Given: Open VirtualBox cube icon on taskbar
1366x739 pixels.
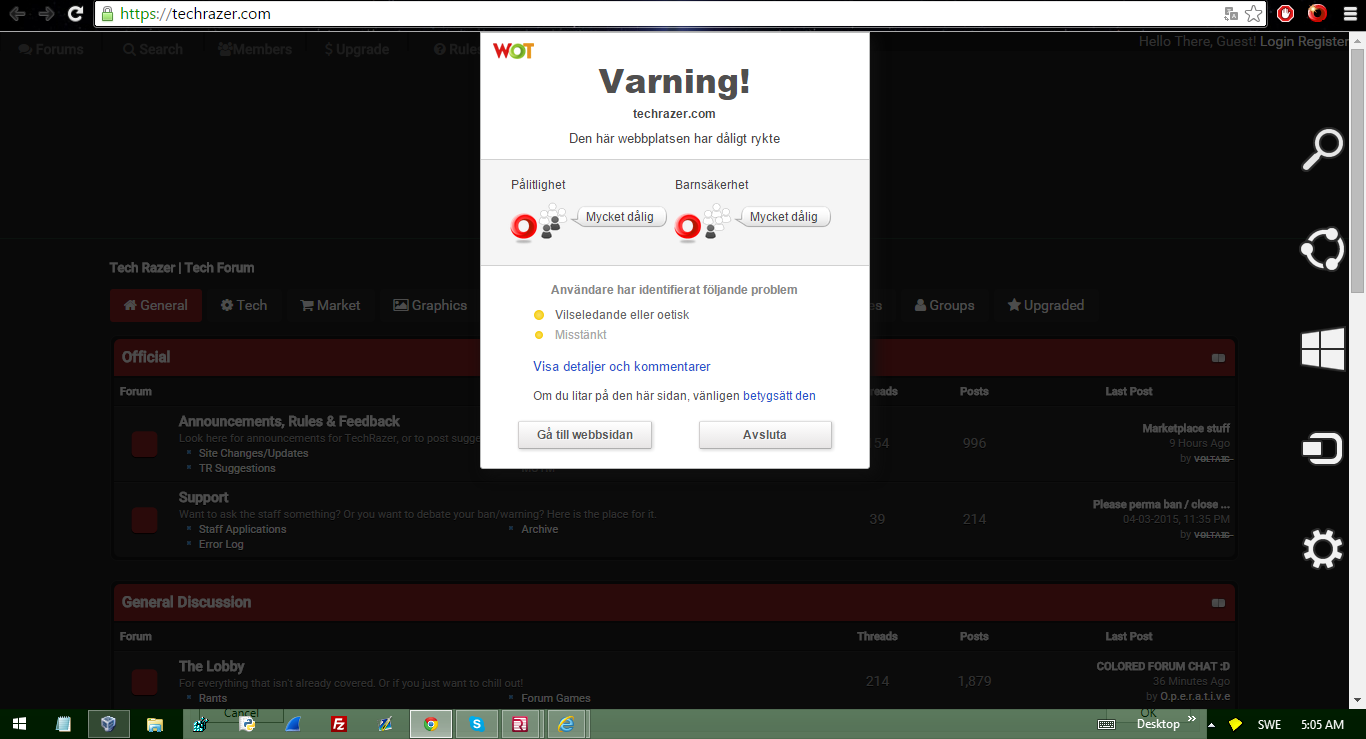Looking at the screenshot, I should (108, 724).
